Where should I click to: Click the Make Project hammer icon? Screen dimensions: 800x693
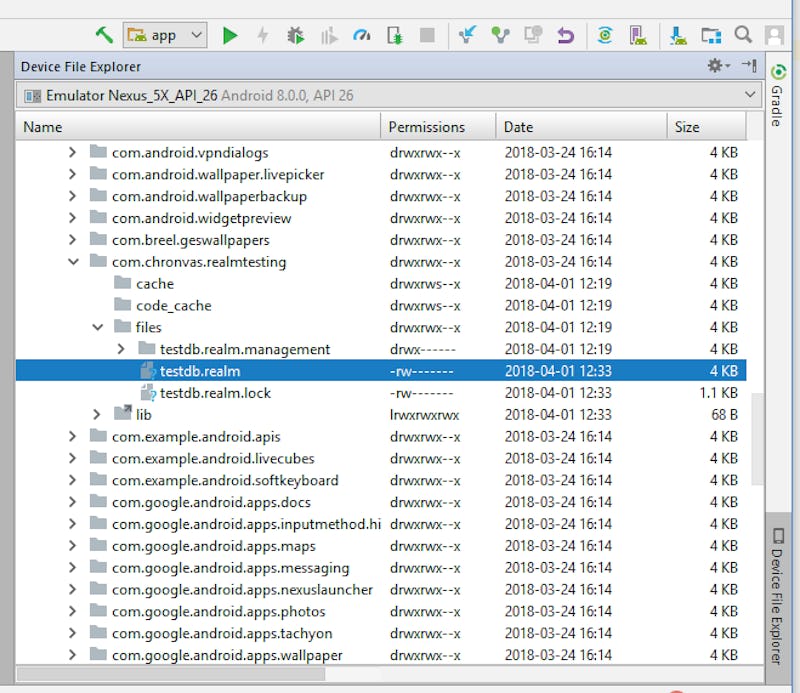coord(104,35)
